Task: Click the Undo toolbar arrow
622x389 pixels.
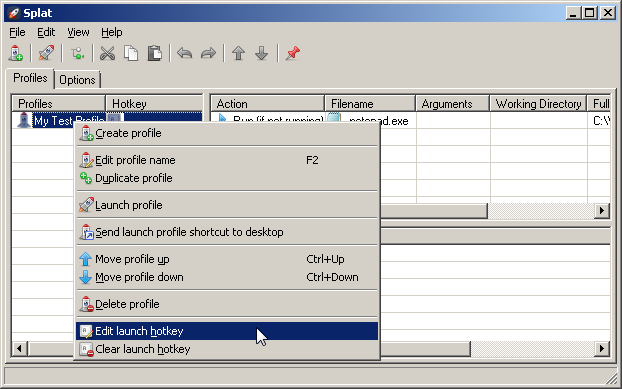Action: point(184,53)
